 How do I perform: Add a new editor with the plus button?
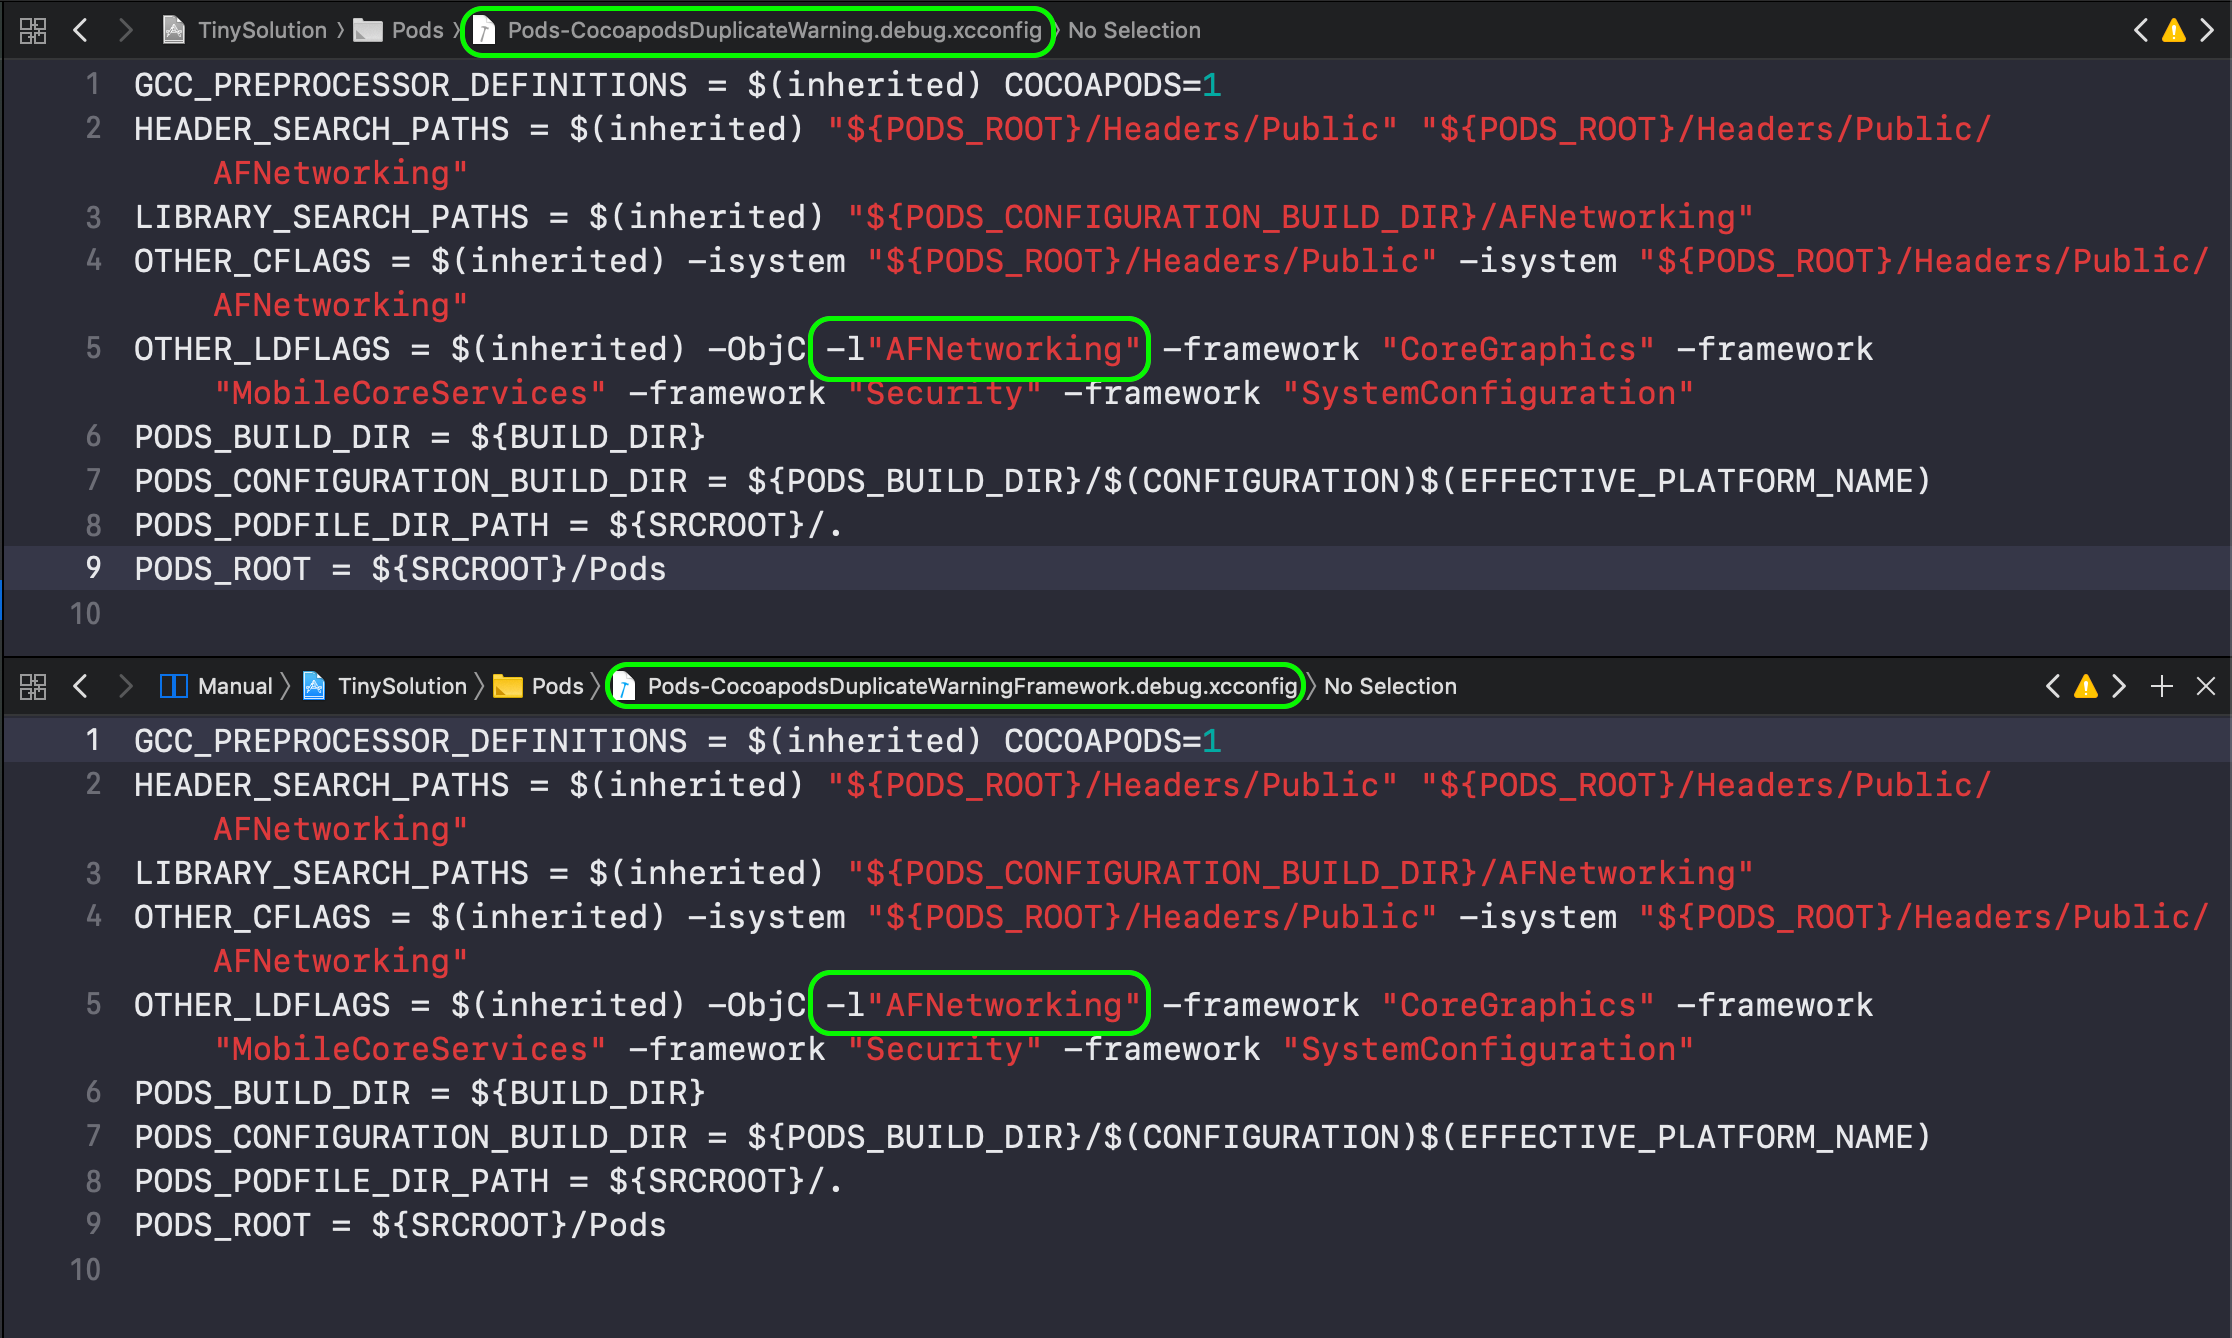point(2161,686)
